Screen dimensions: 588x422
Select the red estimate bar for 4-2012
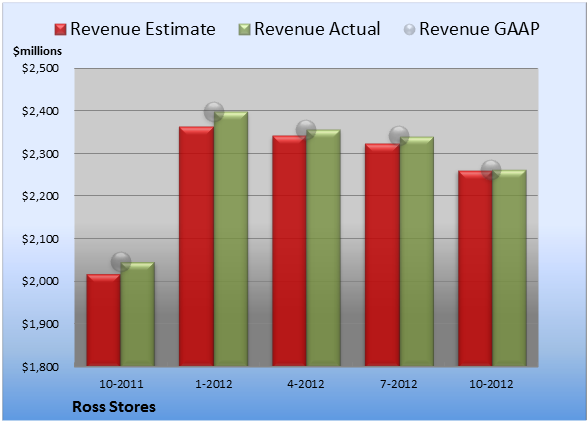point(289,251)
